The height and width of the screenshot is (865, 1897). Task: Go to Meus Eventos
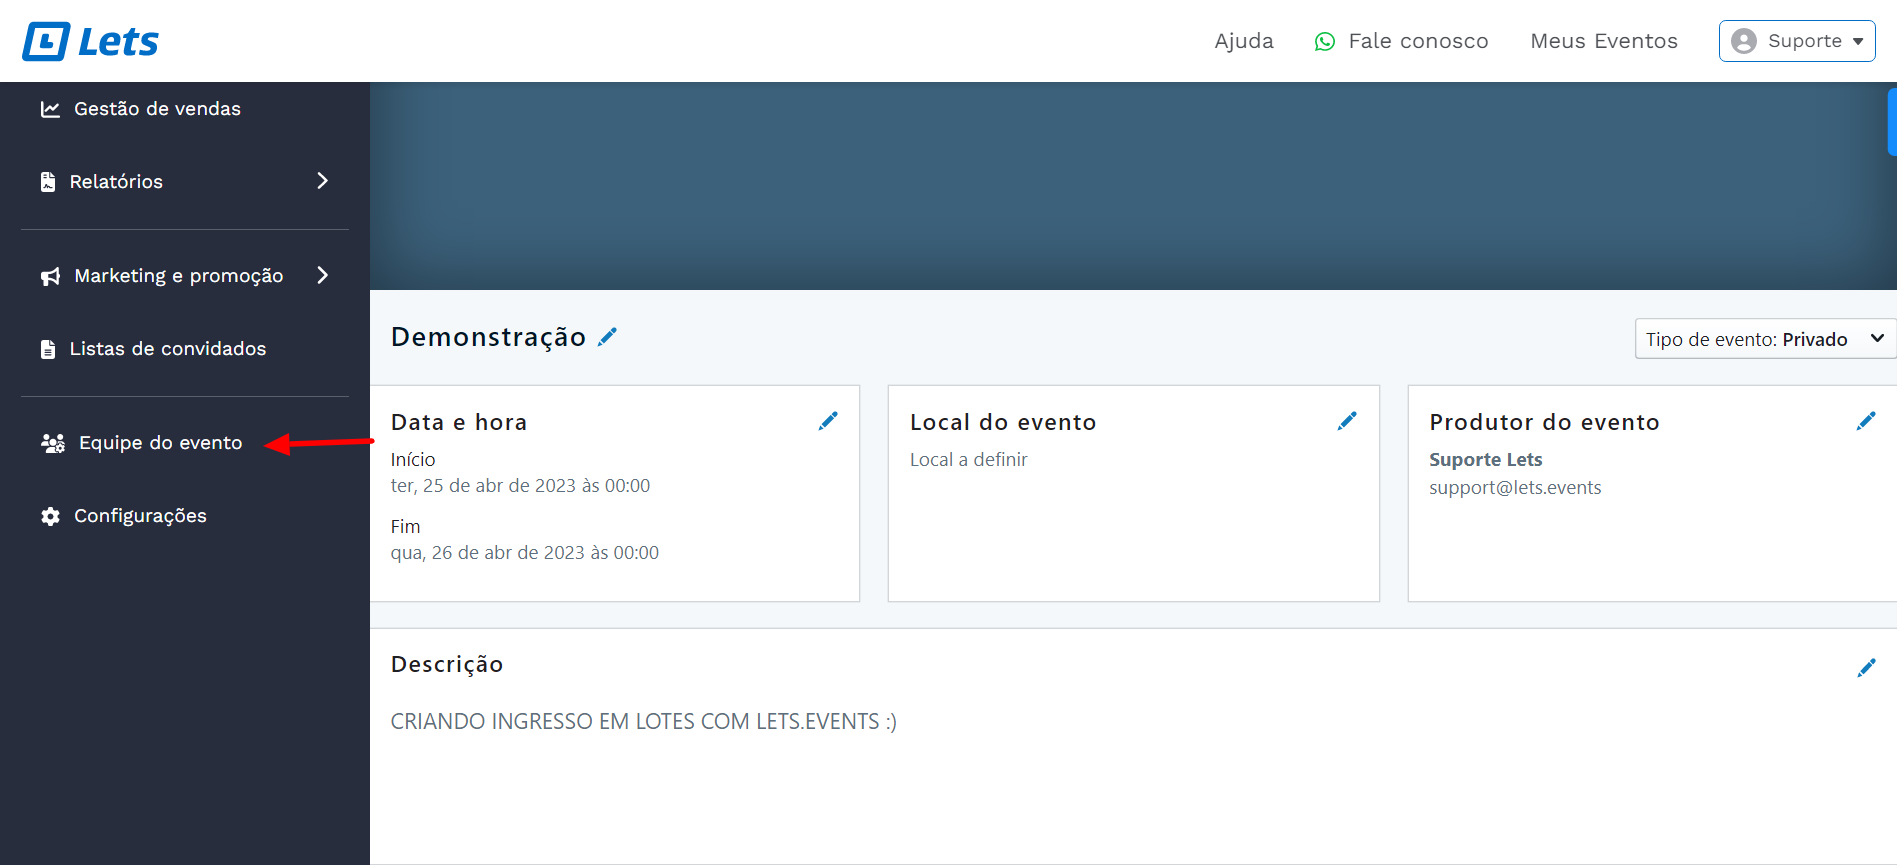pos(1603,41)
